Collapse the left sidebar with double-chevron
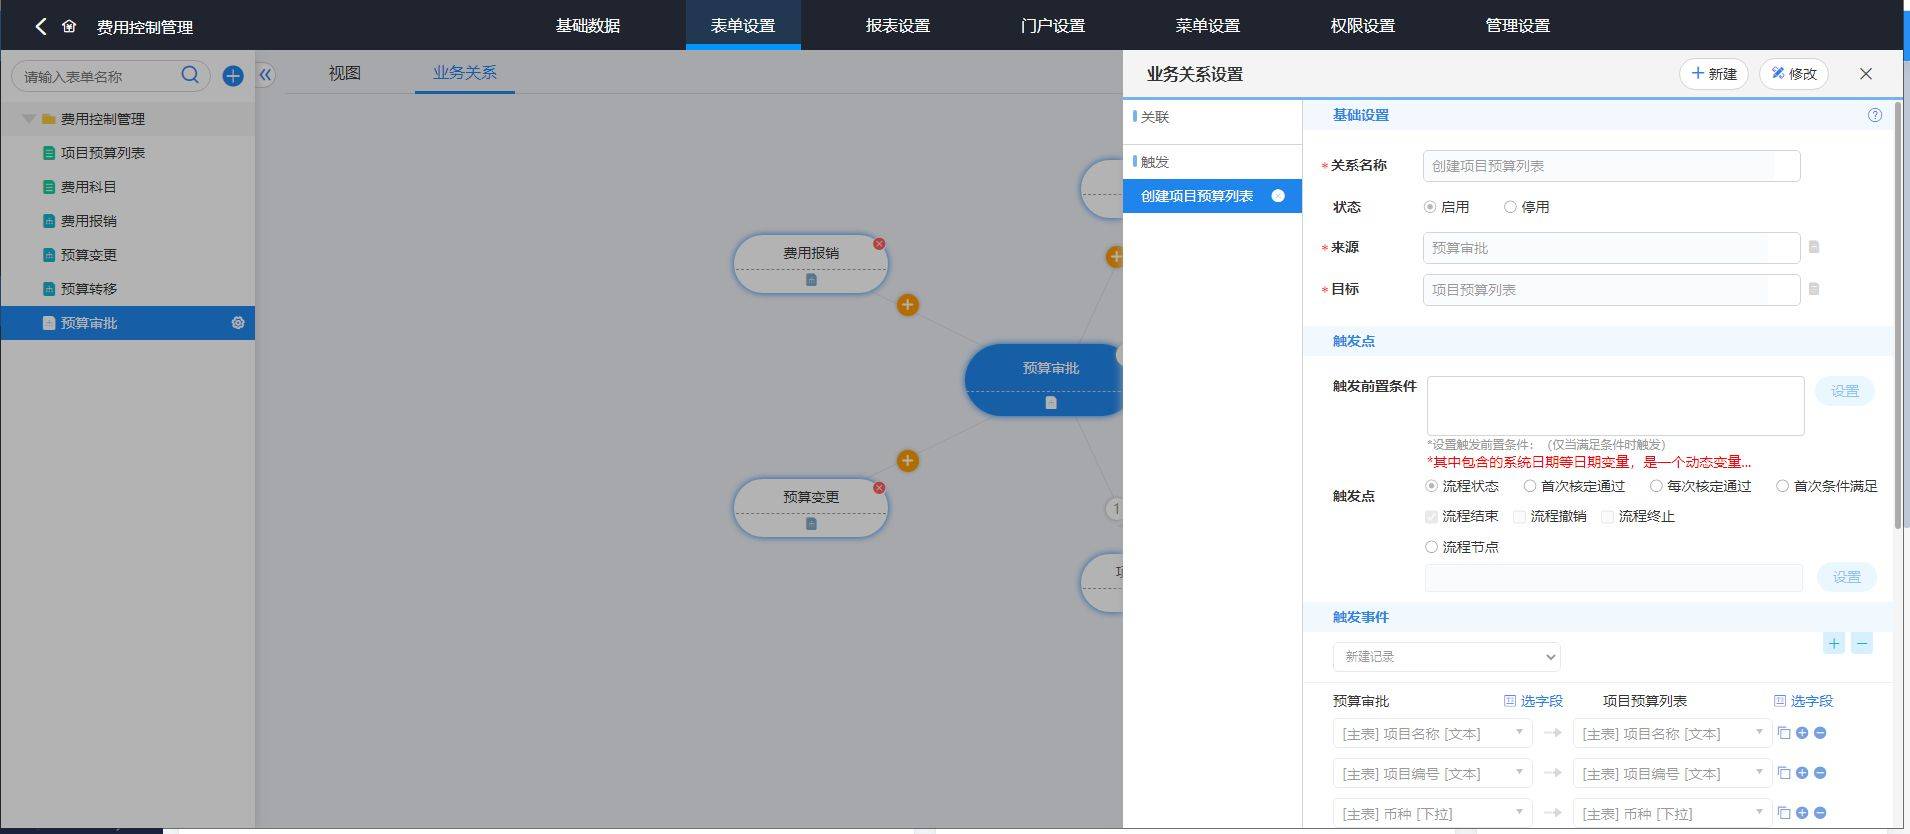1910x834 pixels. [265, 74]
